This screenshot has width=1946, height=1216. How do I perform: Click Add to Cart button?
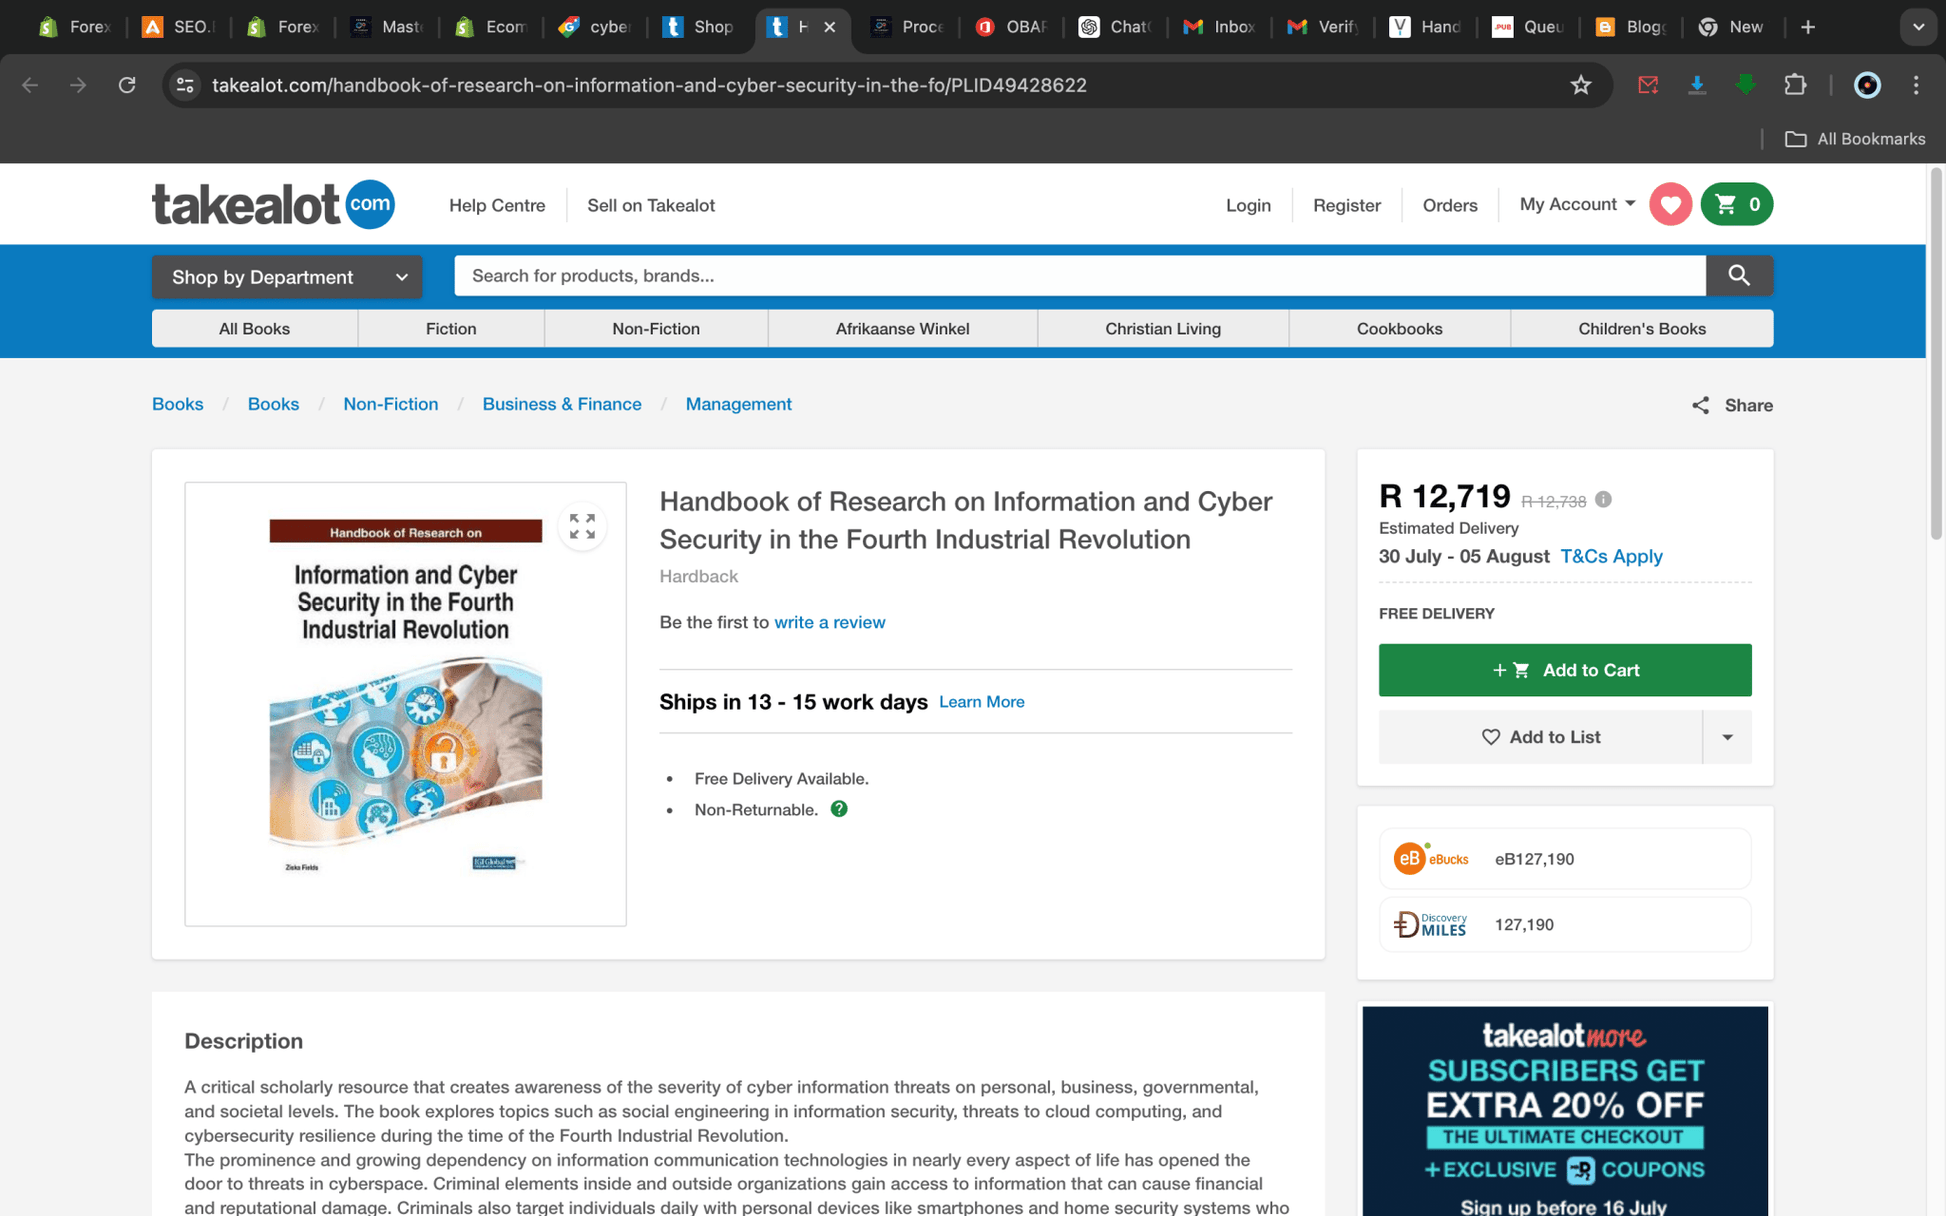(1565, 670)
